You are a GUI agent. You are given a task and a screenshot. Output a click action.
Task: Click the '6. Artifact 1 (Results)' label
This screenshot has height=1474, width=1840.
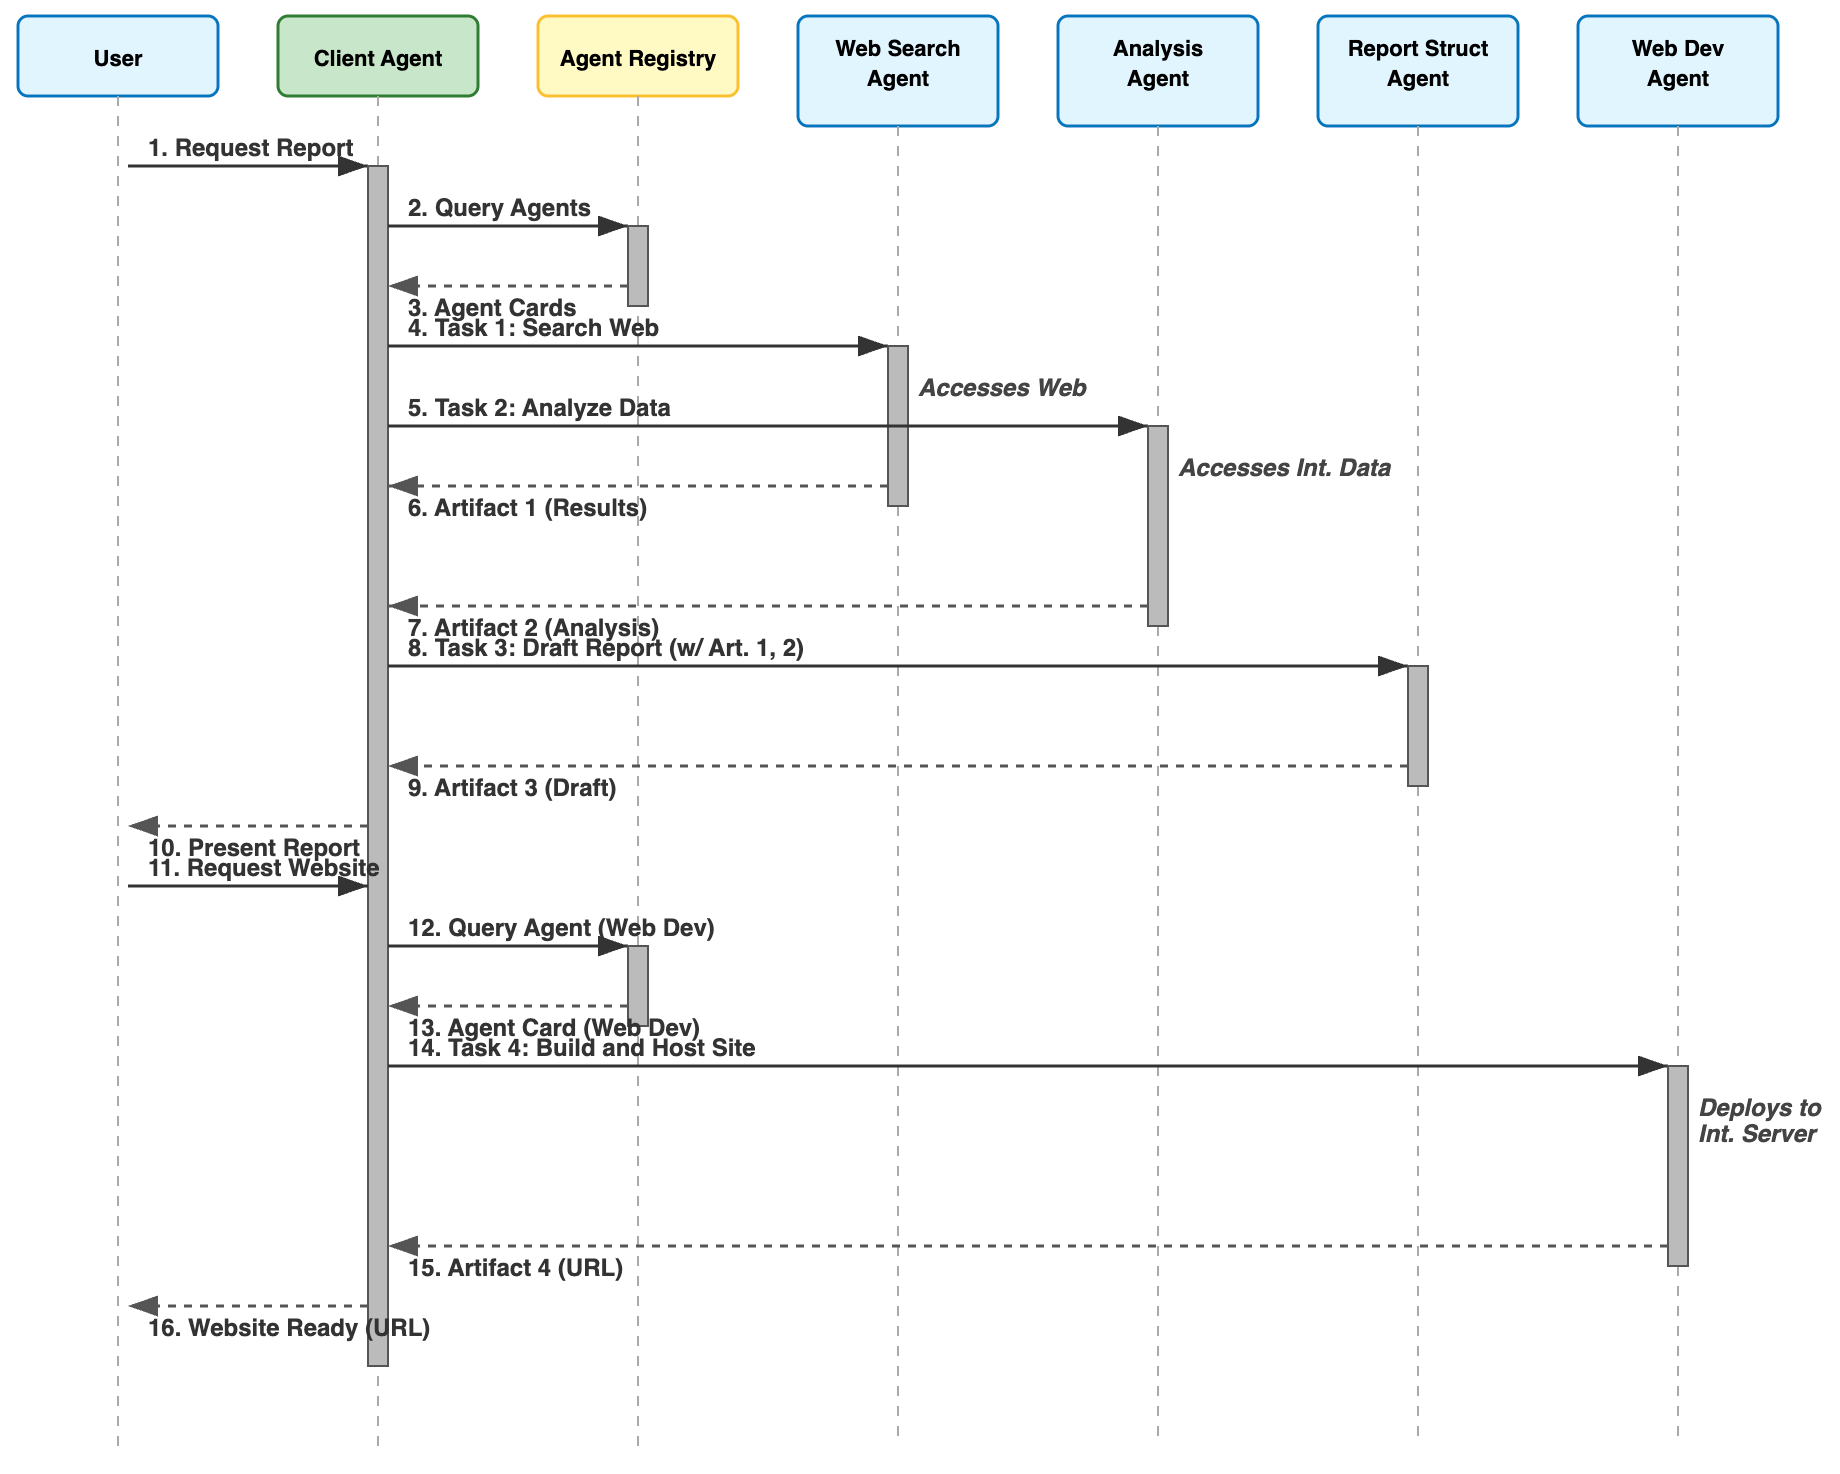(x=527, y=508)
